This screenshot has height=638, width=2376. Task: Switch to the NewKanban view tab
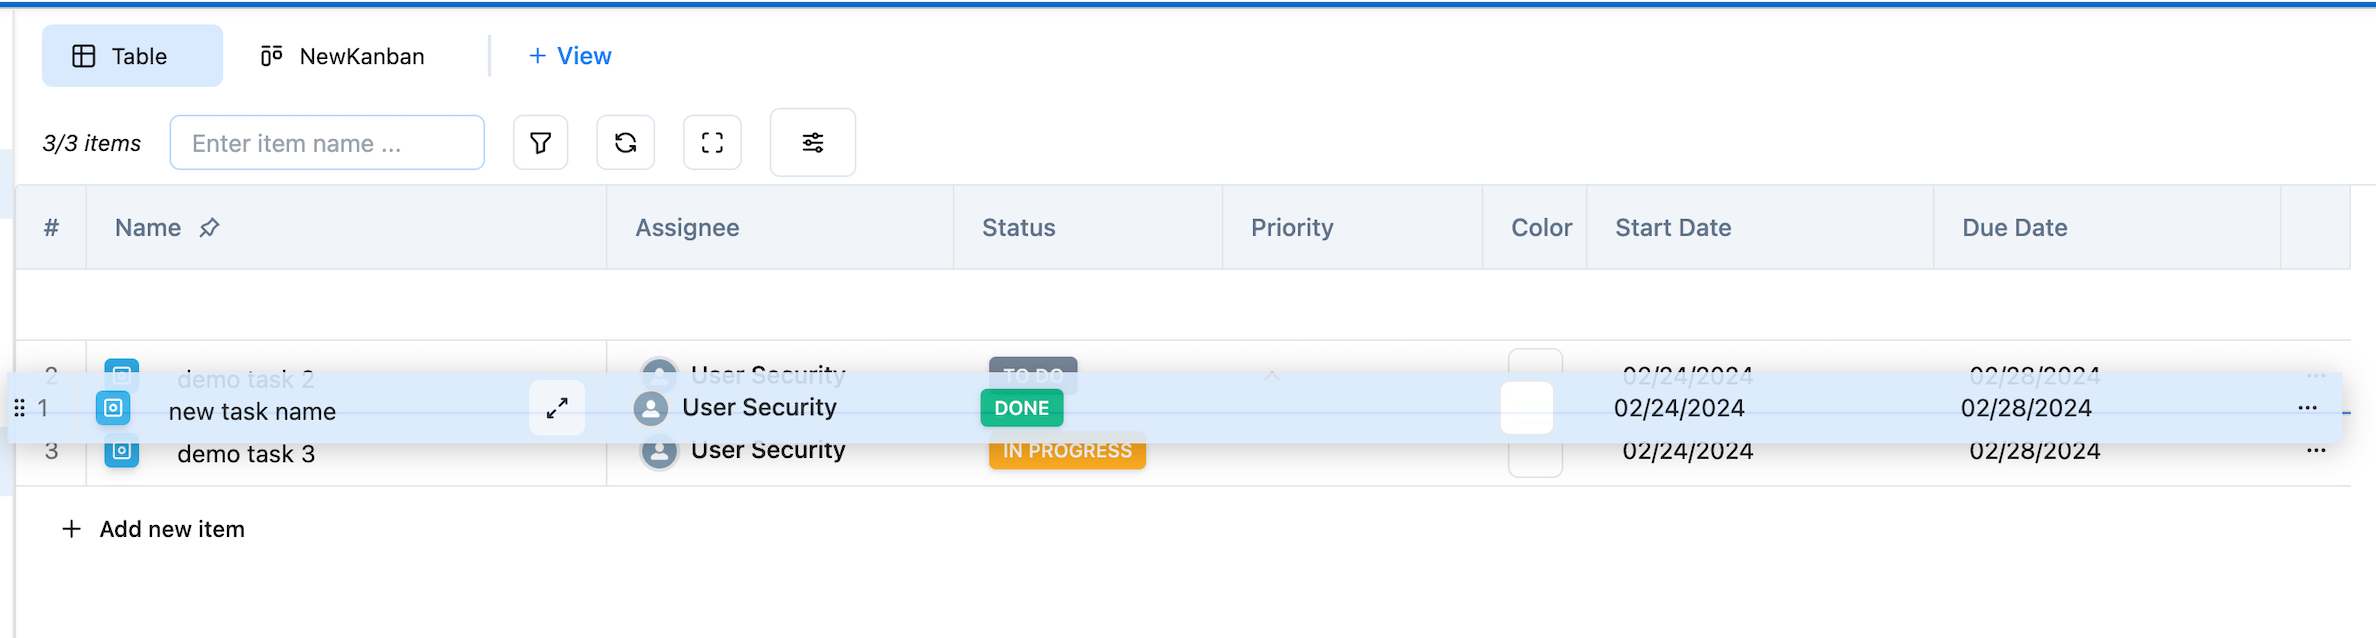pyautogui.click(x=343, y=56)
